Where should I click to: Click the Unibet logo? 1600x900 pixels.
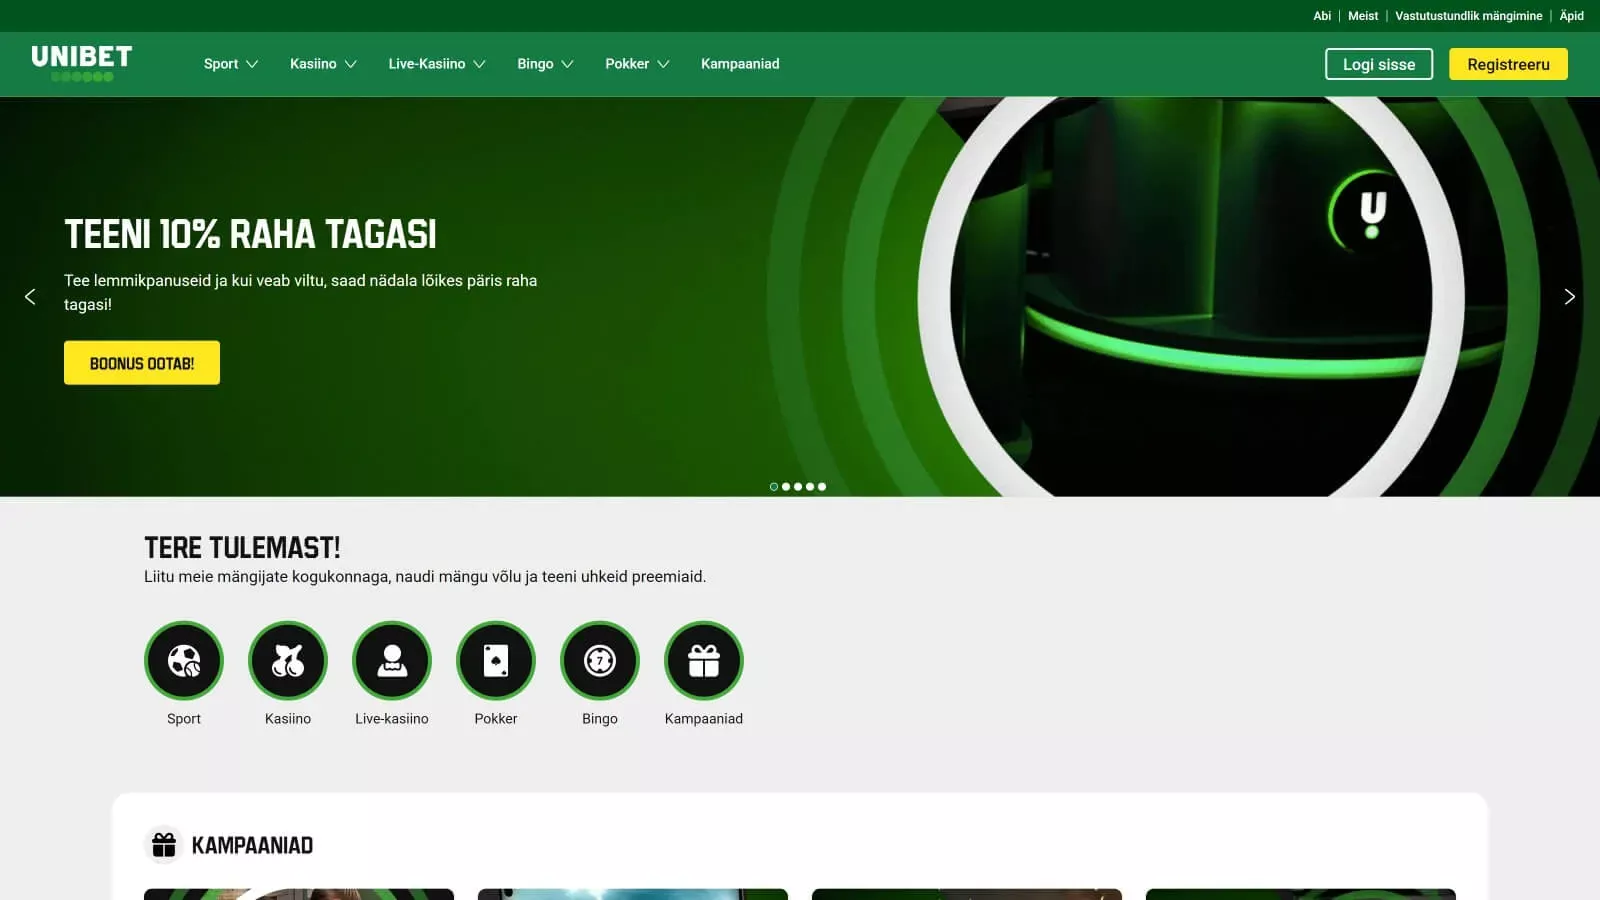tap(81, 63)
